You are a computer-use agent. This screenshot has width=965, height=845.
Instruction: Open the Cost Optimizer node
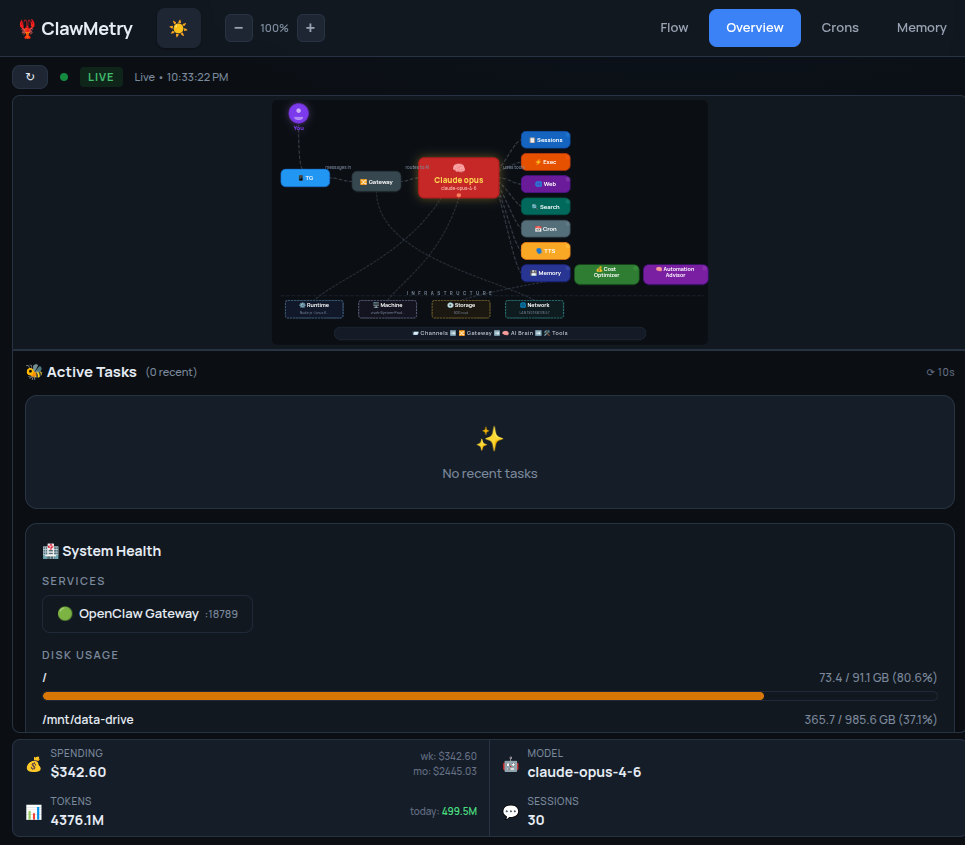[606, 274]
